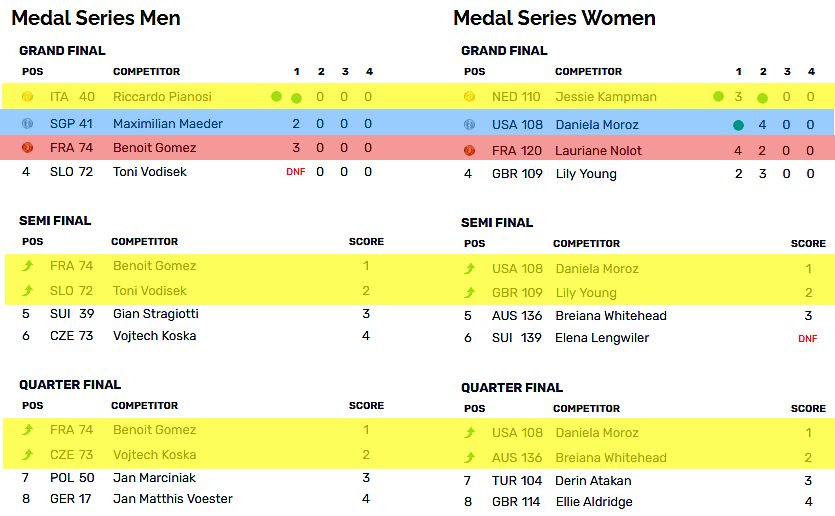
Task: Click Lily Young's Semi Final advance arrow
Action: click(x=468, y=293)
